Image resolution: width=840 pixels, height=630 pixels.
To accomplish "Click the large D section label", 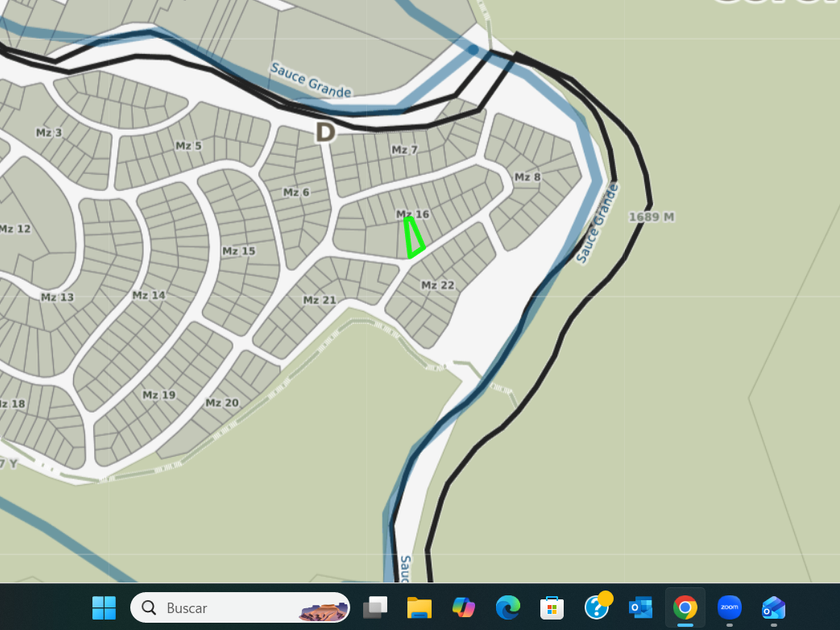I will (325, 132).
